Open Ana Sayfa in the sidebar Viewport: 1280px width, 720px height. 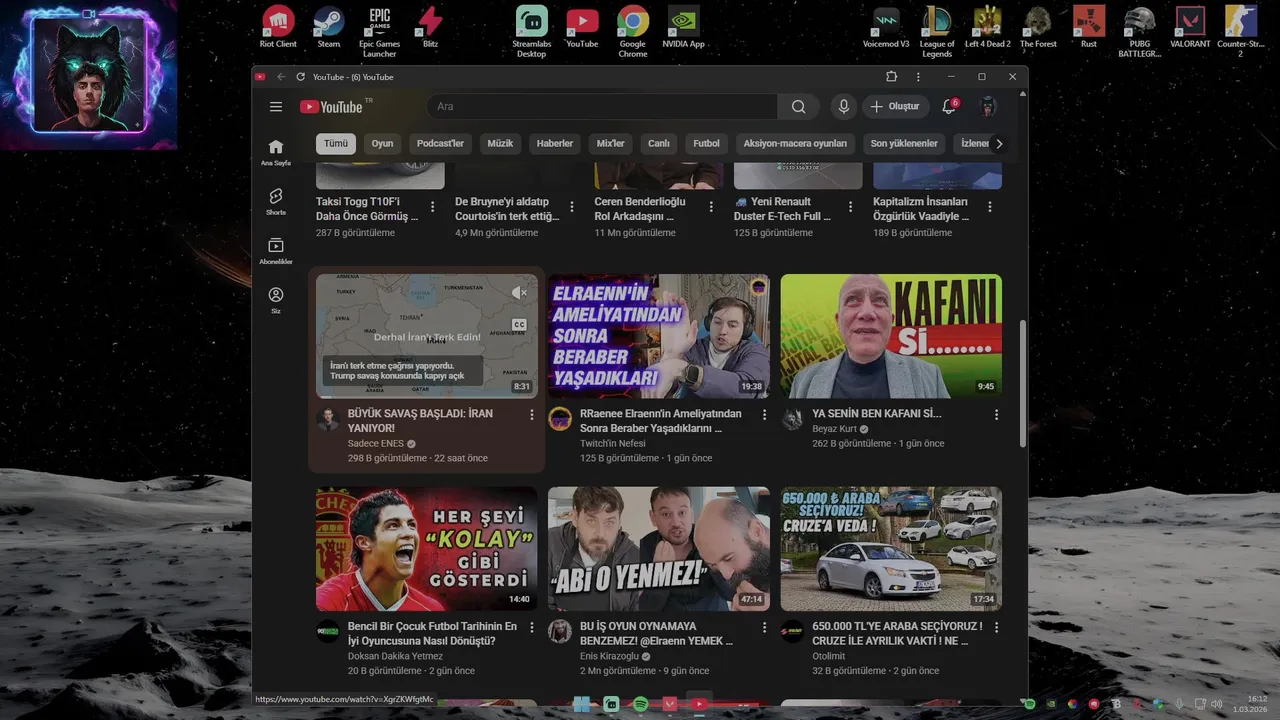coord(276,152)
